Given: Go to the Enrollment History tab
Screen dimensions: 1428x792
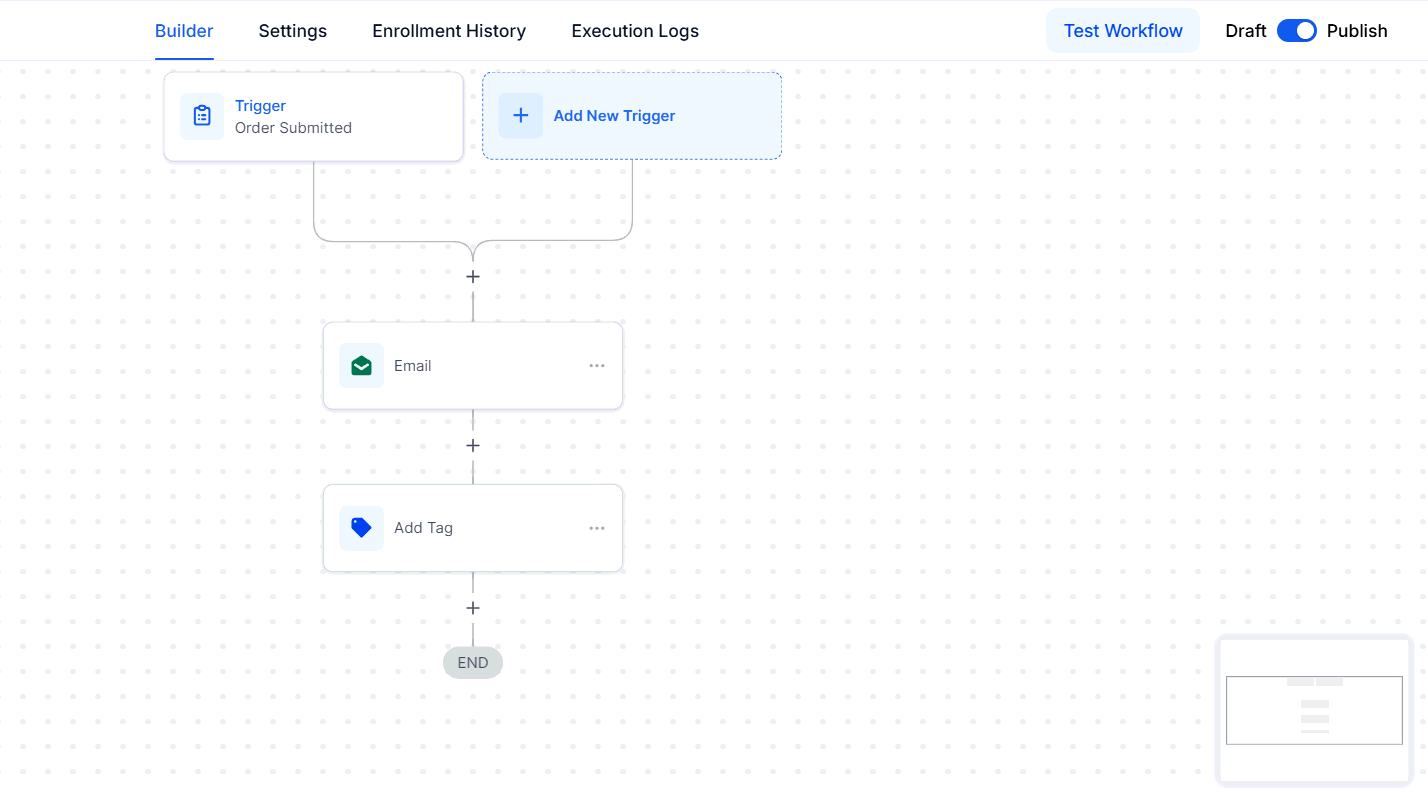Looking at the screenshot, I should 449,31.
